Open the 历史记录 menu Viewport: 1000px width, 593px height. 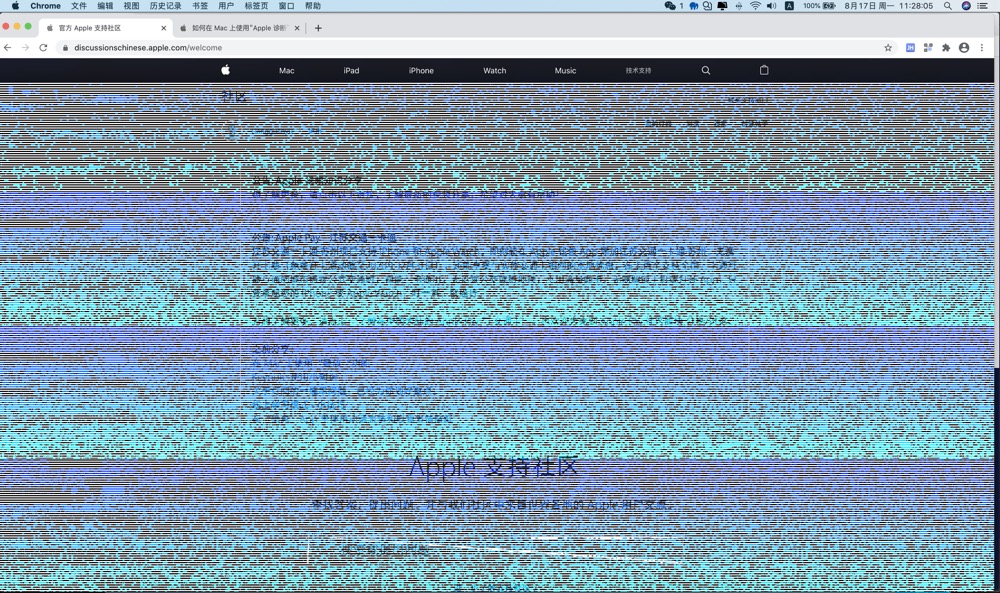coord(166,6)
